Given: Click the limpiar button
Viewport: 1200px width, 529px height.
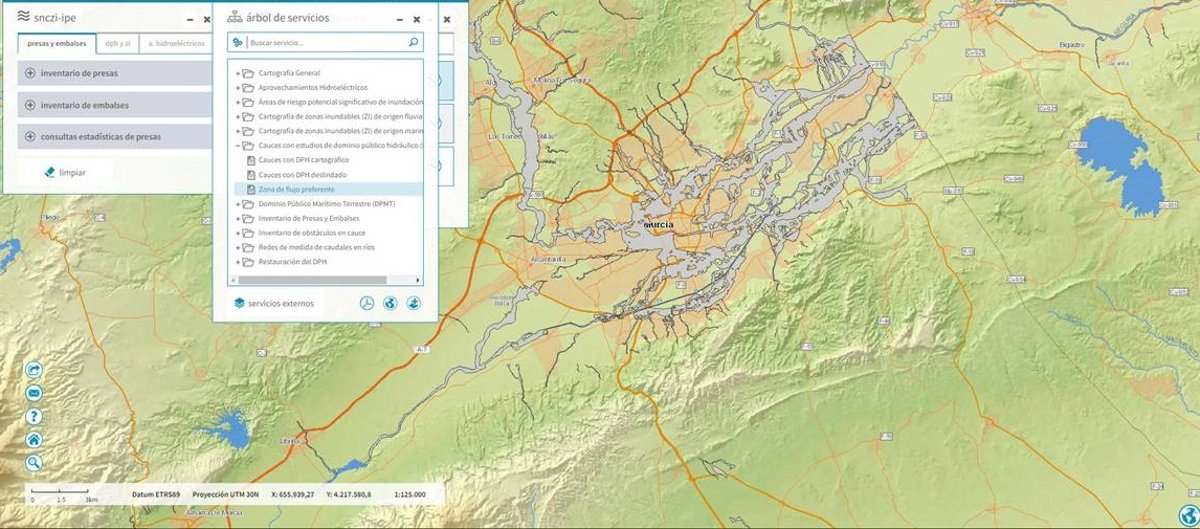Looking at the screenshot, I should 65,172.
